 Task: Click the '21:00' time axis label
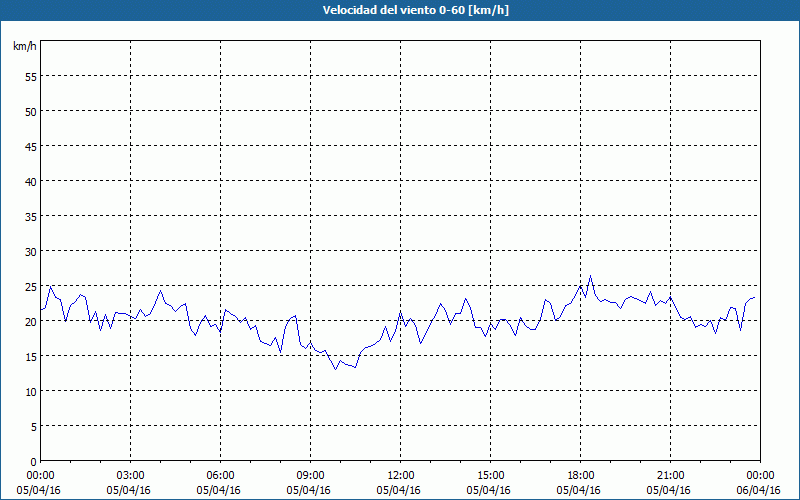click(670, 476)
